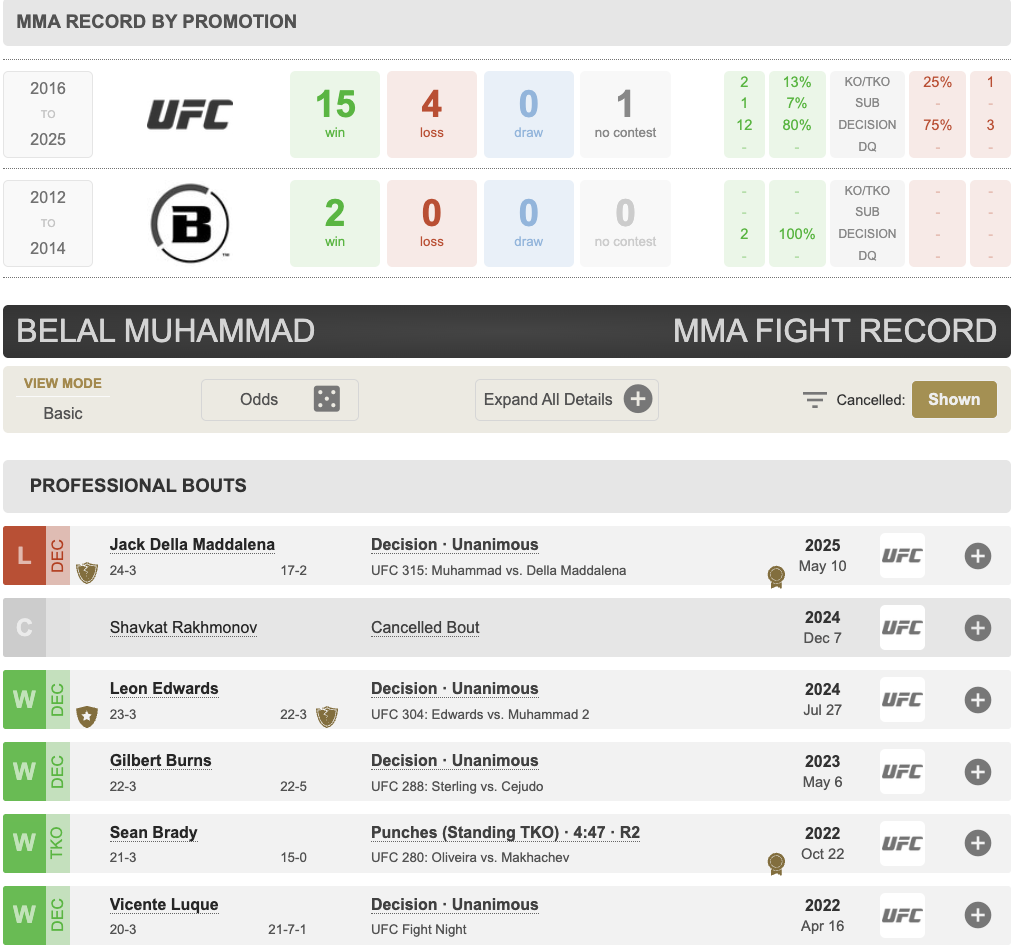Expand details of Jack Della Maddalena bout
The height and width of the screenshot is (948, 1020).
click(978, 556)
